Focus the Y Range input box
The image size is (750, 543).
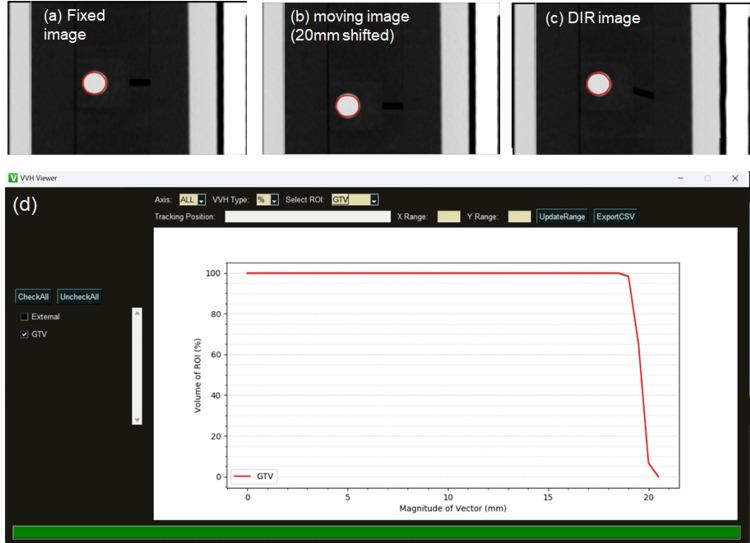click(519, 216)
